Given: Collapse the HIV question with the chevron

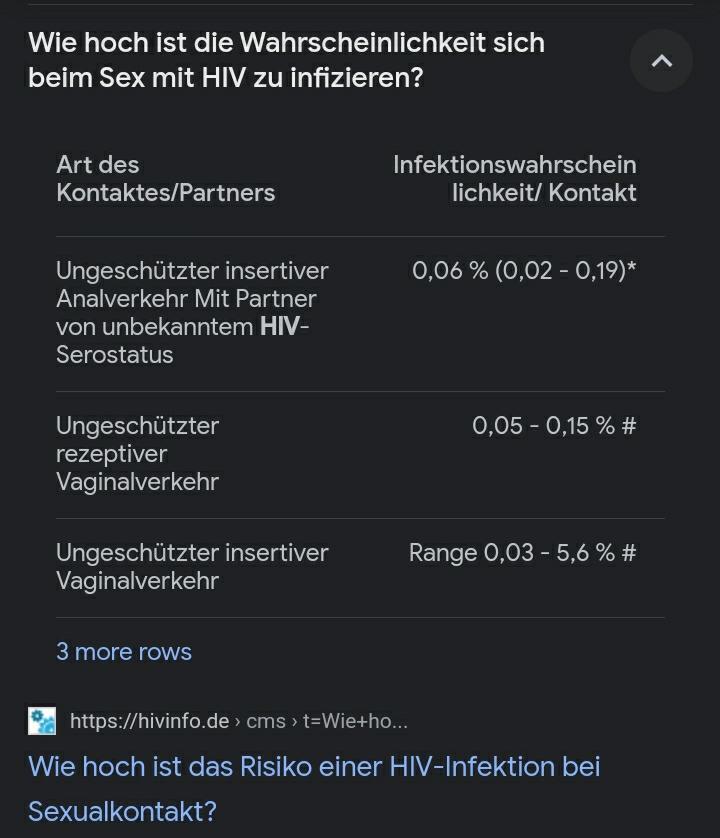Looking at the screenshot, I should [661, 61].
